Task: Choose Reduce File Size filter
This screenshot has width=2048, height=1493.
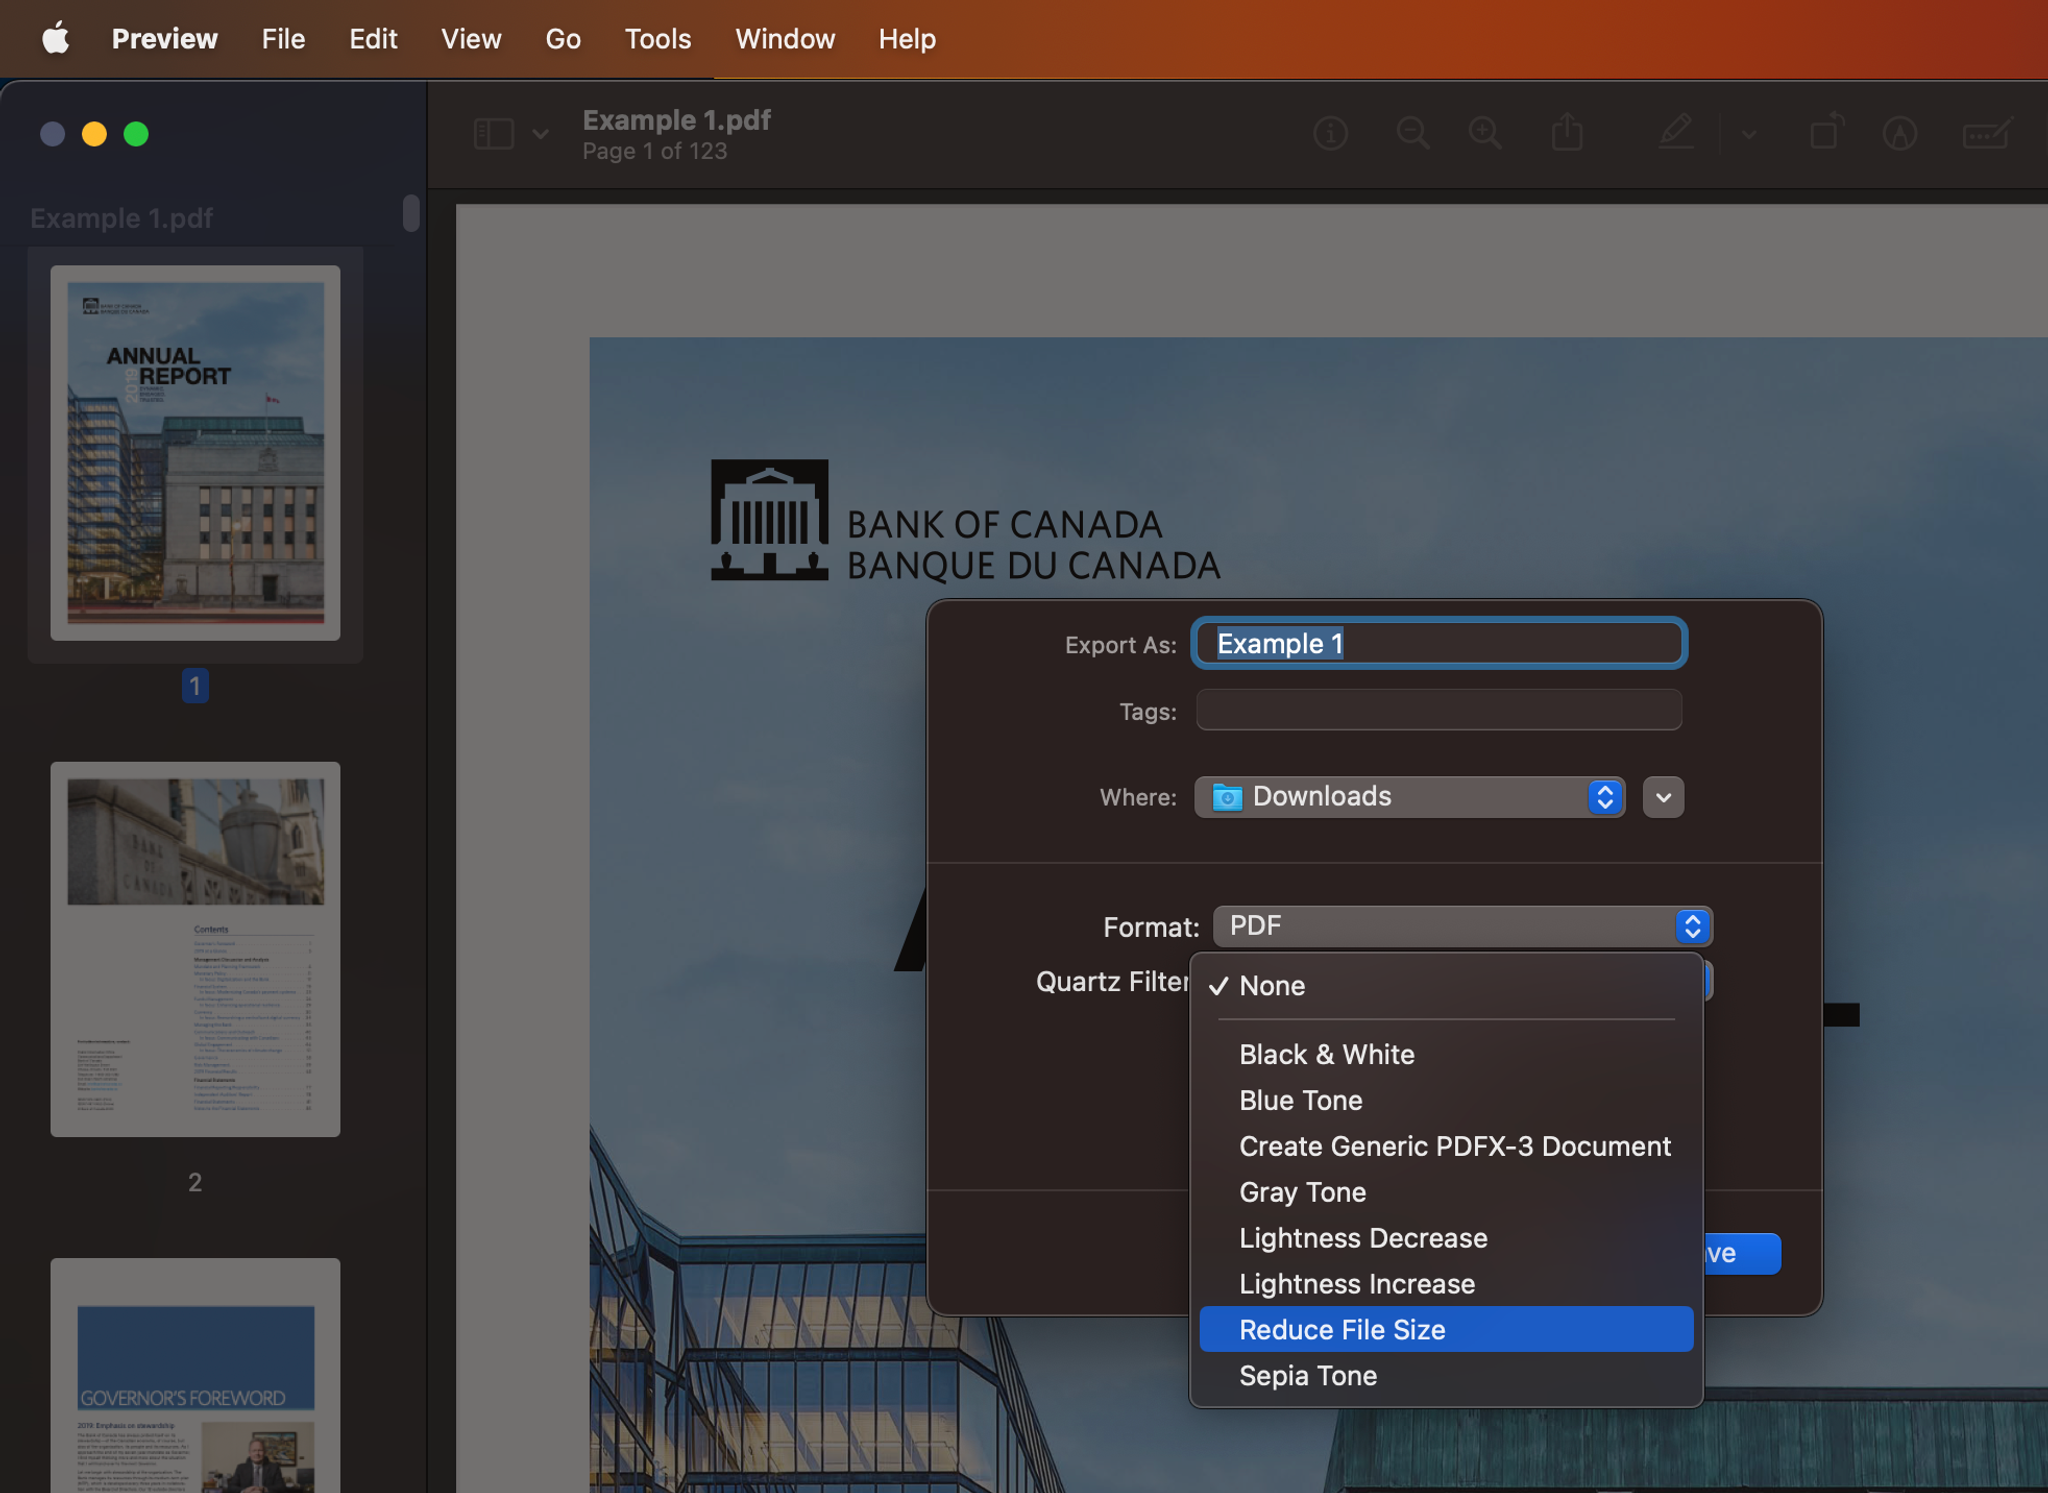Action: pos(1446,1329)
